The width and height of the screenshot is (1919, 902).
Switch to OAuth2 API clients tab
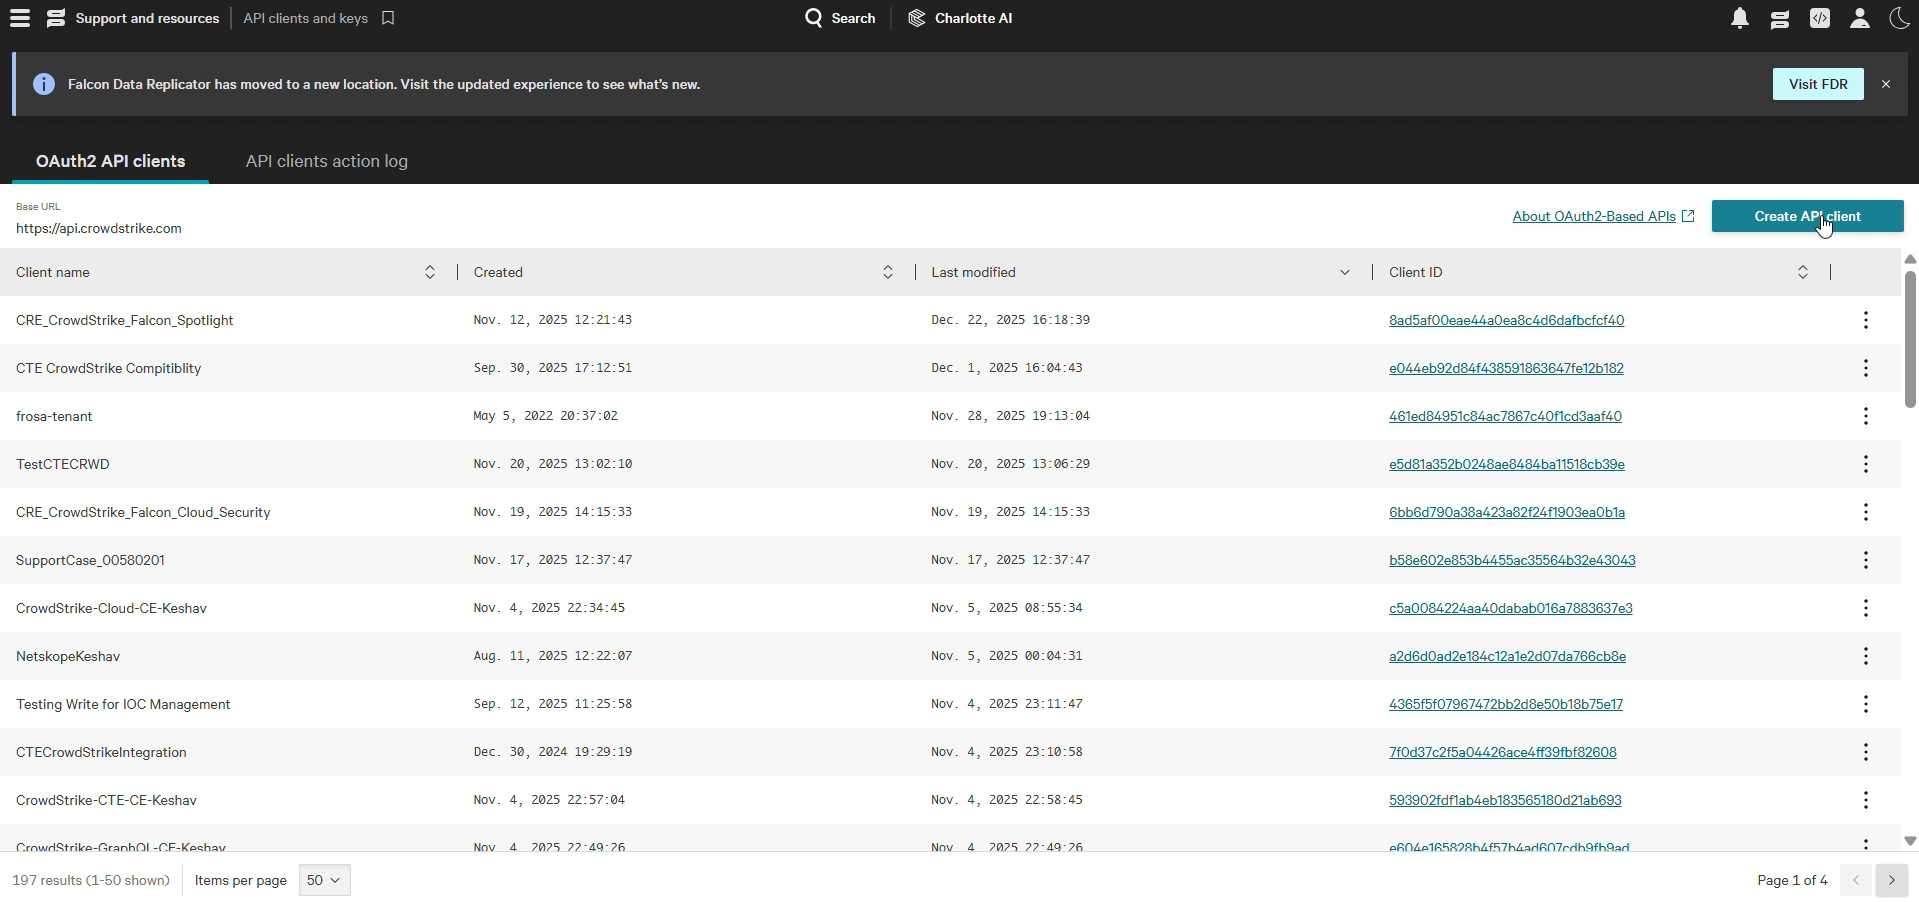[110, 161]
